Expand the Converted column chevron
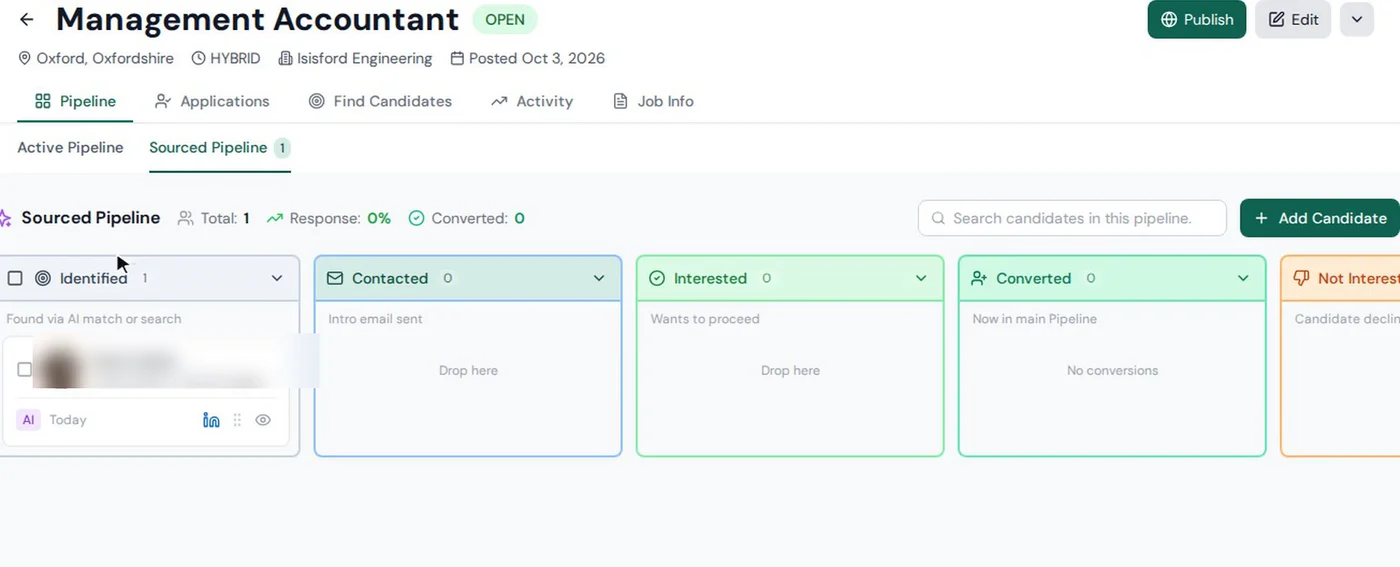This screenshot has width=1400, height=567. click(1243, 278)
